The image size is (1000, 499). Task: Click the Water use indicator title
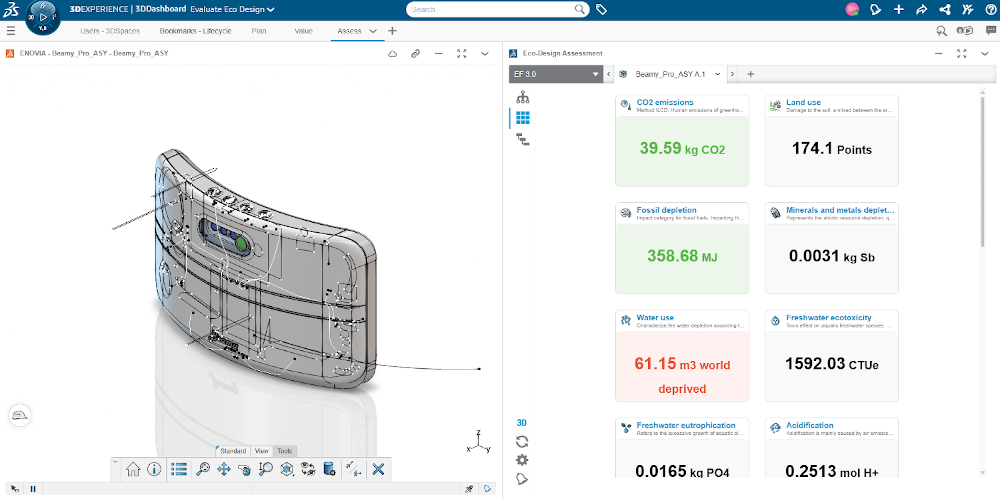tap(655, 318)
